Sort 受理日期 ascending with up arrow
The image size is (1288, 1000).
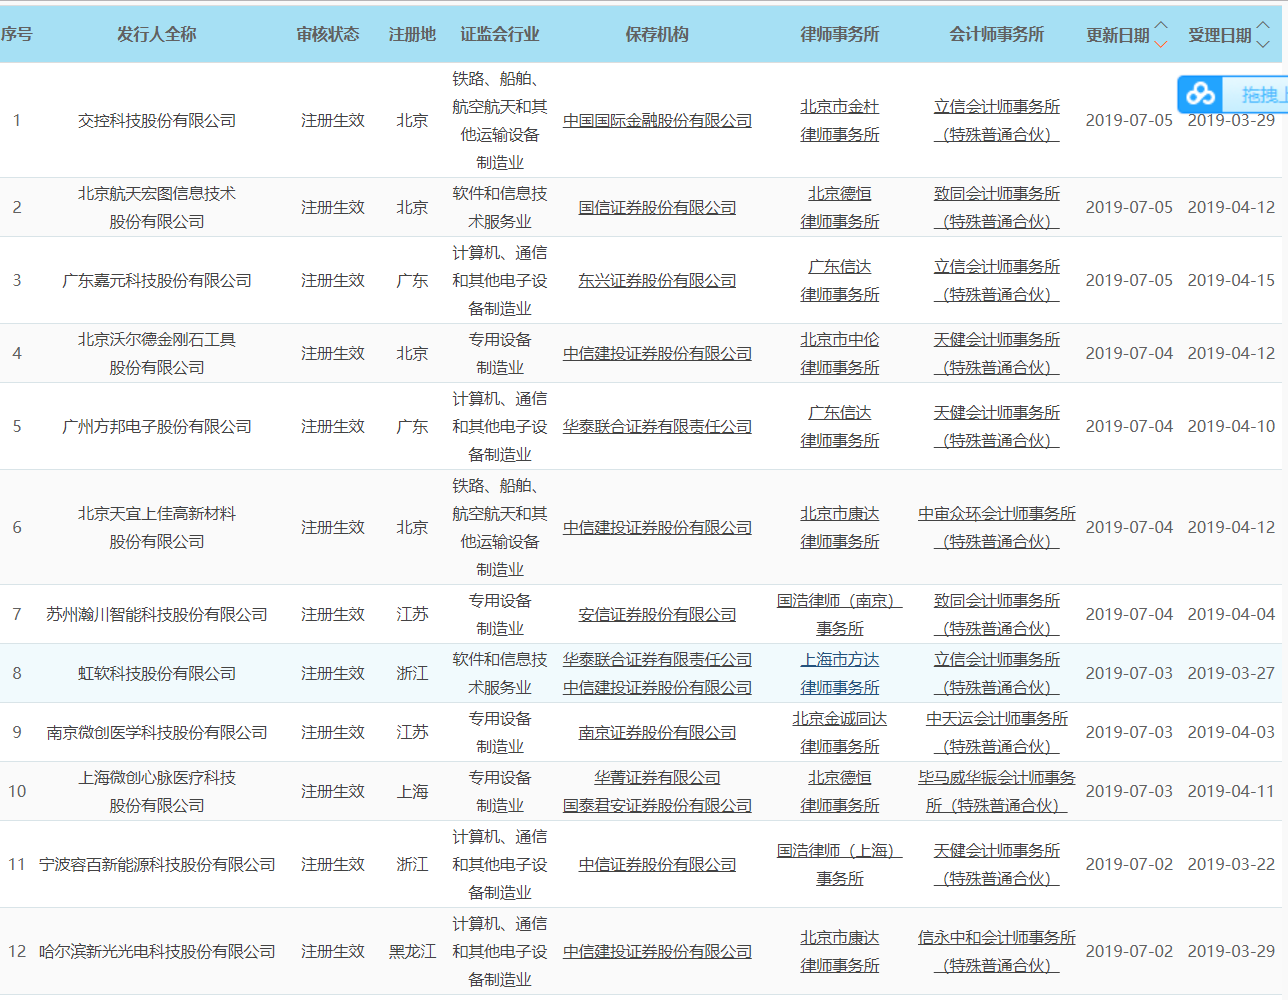1263,25
